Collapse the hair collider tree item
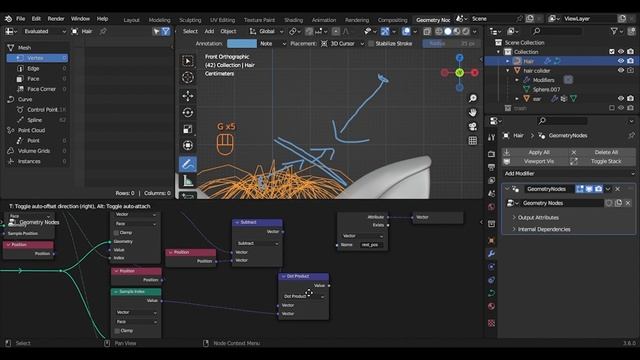This screenshot has height=360, width=640. [508, 71]
